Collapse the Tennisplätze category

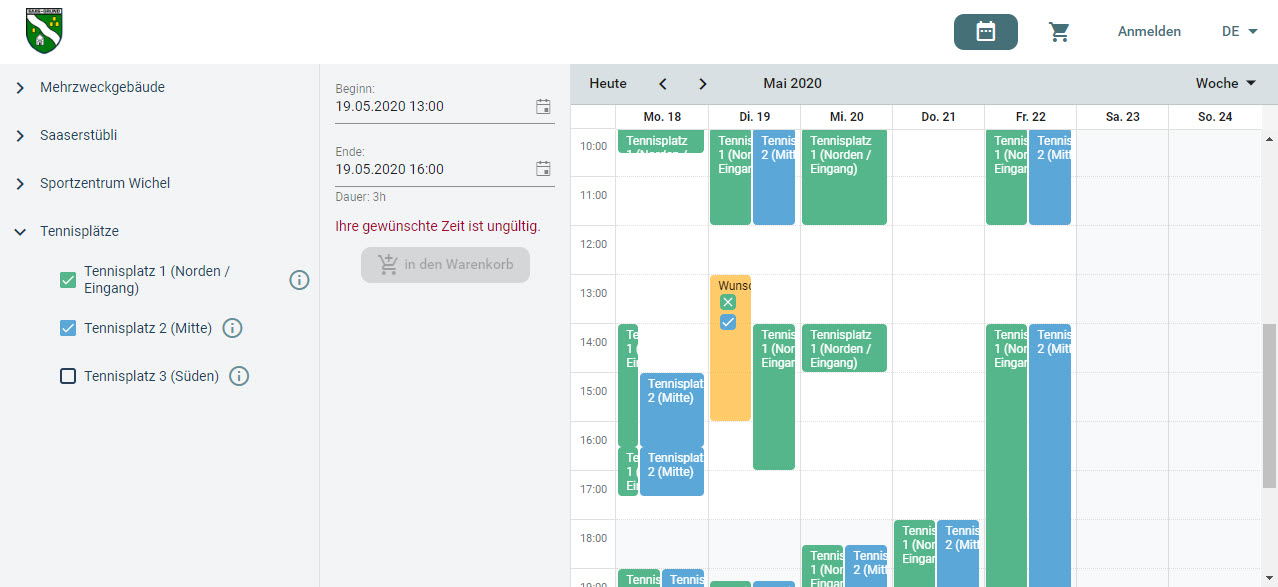pos(20,232)
